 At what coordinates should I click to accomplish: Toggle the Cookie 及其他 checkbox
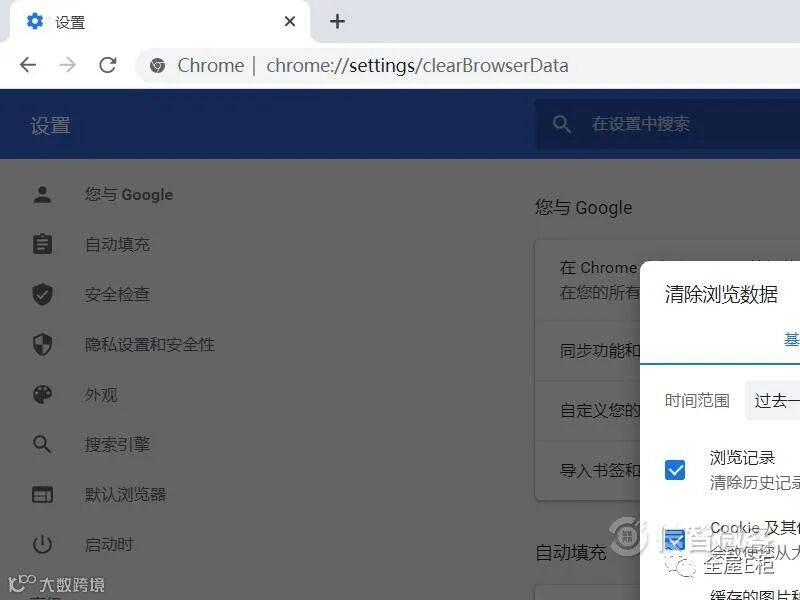coord(674,539)
